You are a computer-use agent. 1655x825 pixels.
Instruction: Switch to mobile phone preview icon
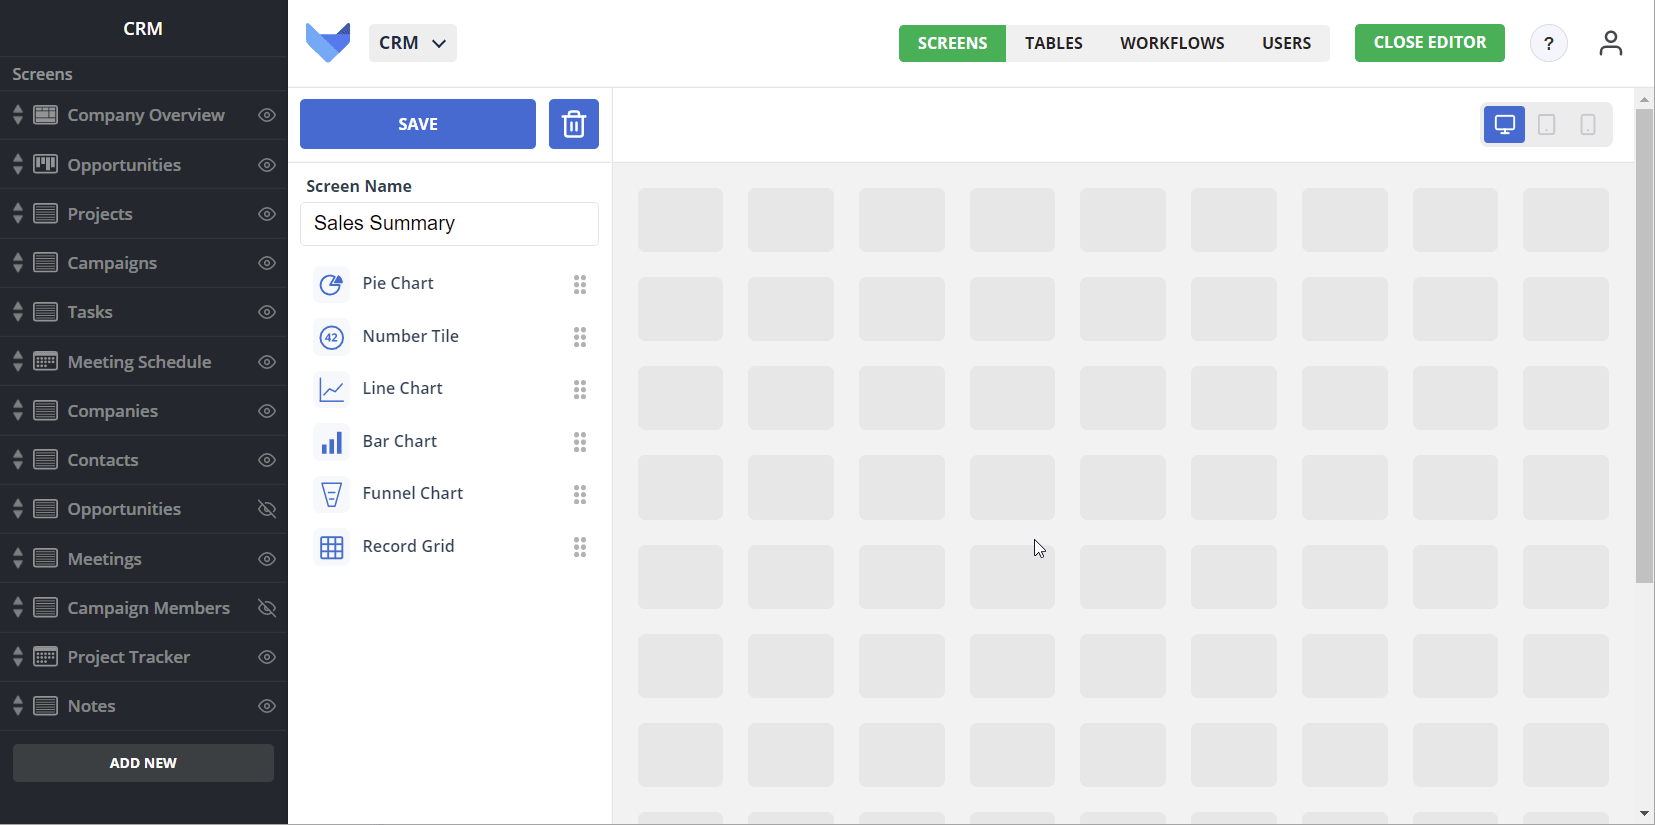(1587, 125)
